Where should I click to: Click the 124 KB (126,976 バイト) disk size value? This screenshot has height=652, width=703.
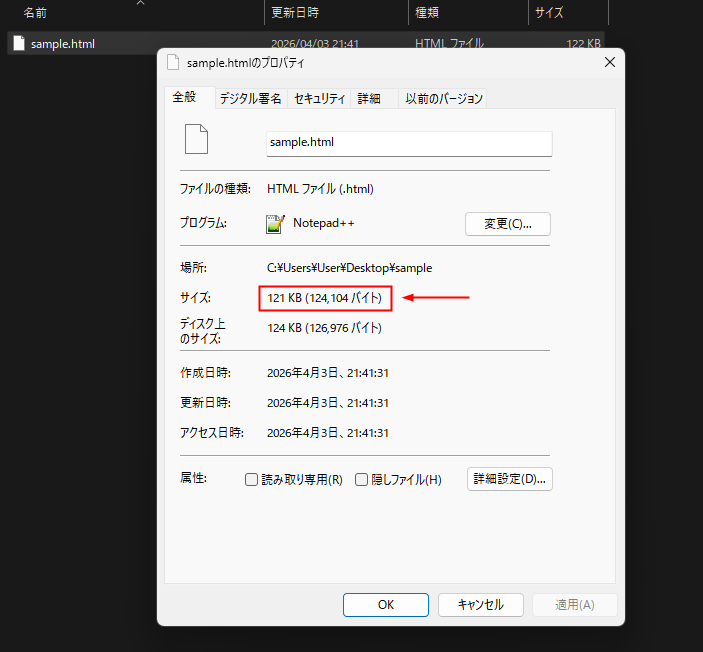point(324,328)
